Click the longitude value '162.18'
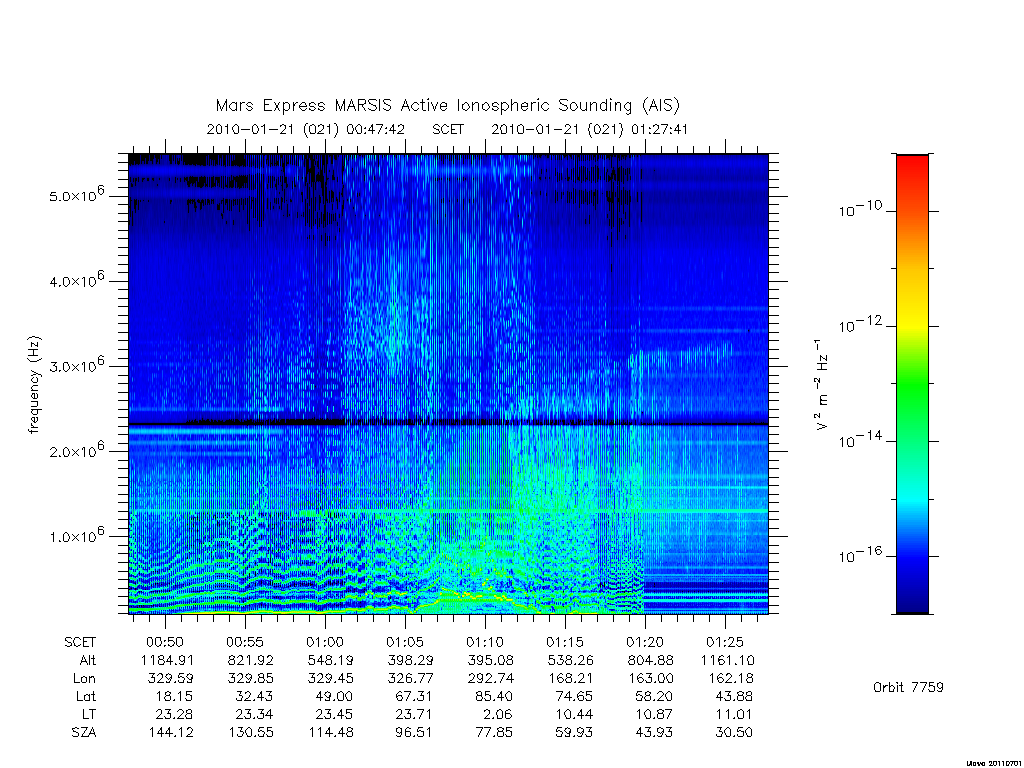The height and width of the screenshot is (768, 1024). [x=729, y=679]
